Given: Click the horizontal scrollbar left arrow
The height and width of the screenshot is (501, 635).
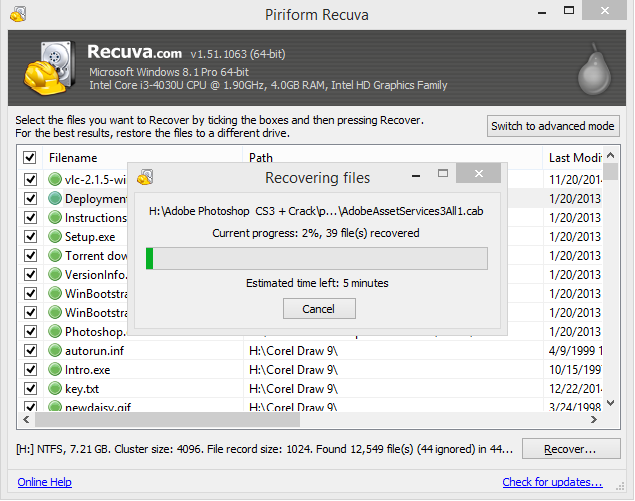Looking at the screenshot, I should [26, 420].
